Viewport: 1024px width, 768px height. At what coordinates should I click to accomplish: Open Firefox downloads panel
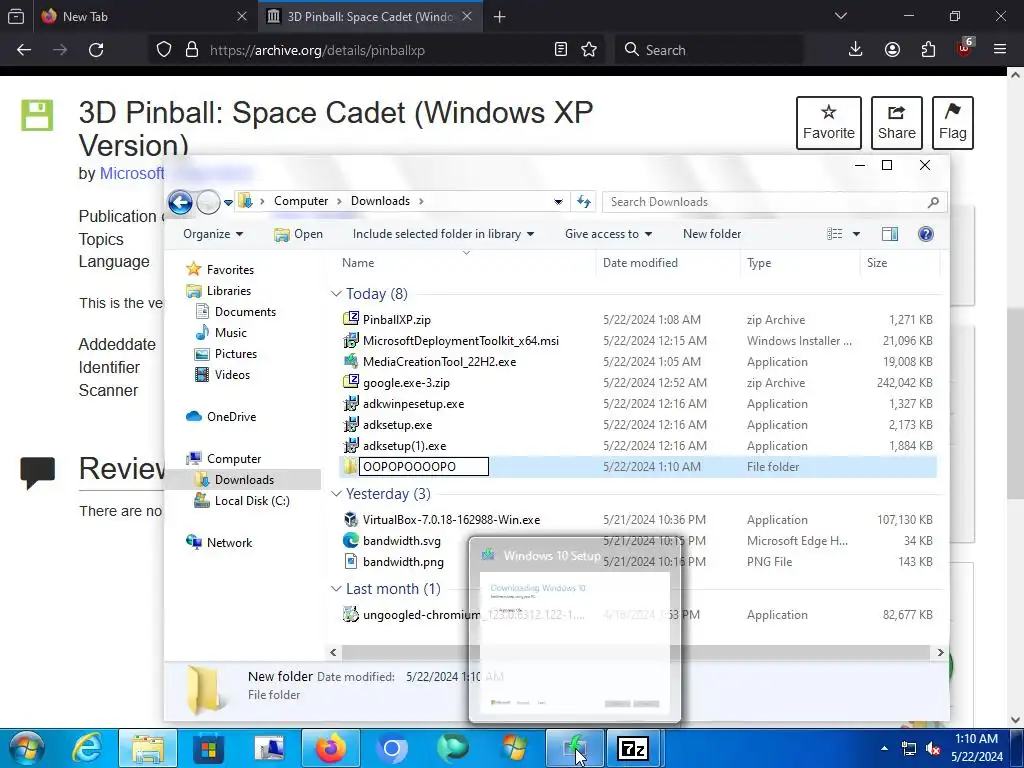[x=856, y=50]
